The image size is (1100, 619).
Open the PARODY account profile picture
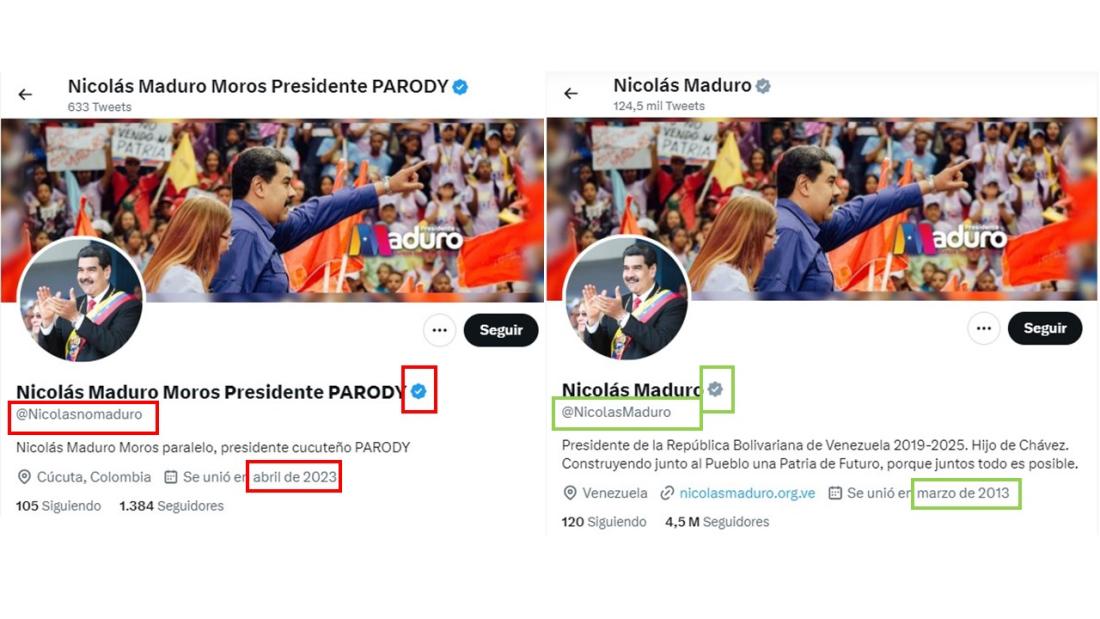pyautogui.click(x=81, y=300)
